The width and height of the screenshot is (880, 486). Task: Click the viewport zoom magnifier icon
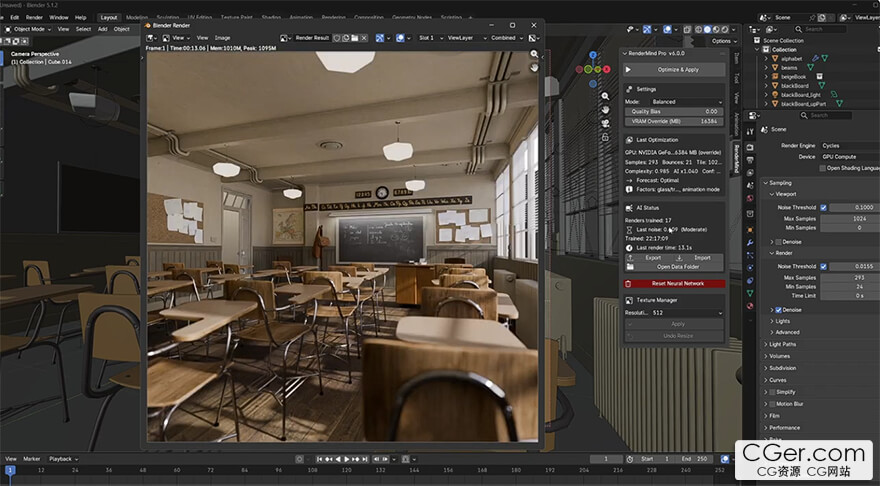(x=605, y=96)
